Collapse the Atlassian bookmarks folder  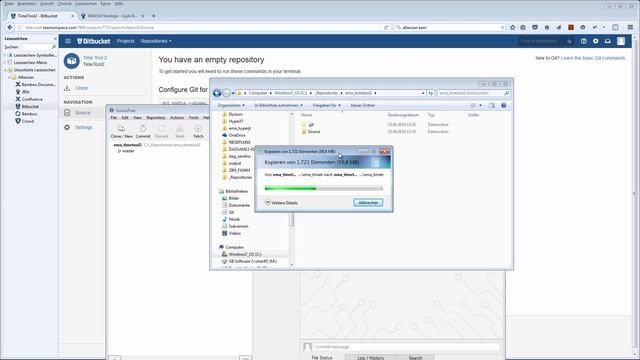(x=9, y=77)
